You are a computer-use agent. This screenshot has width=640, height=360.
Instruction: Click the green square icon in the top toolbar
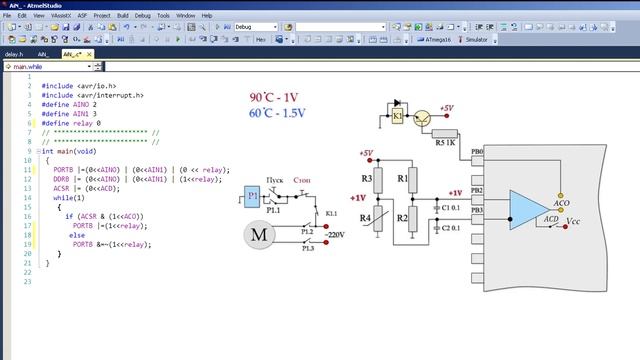pyautogui.click(x=418, y=27)
